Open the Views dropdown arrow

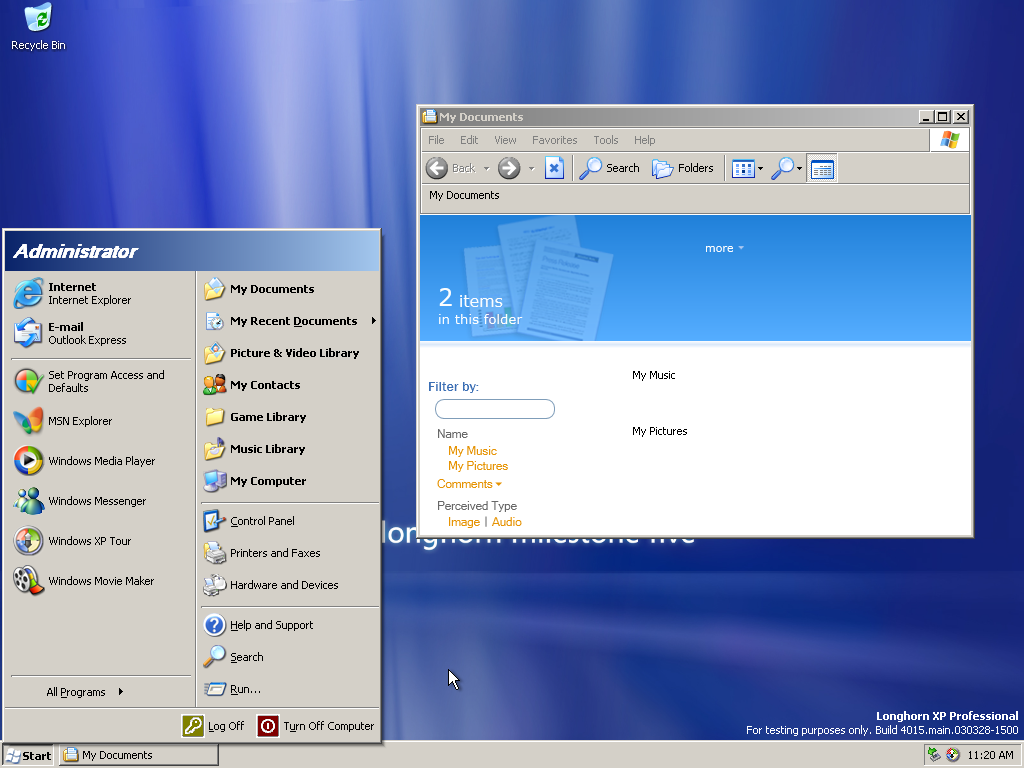pyautogui.click(x=760, y=169)
